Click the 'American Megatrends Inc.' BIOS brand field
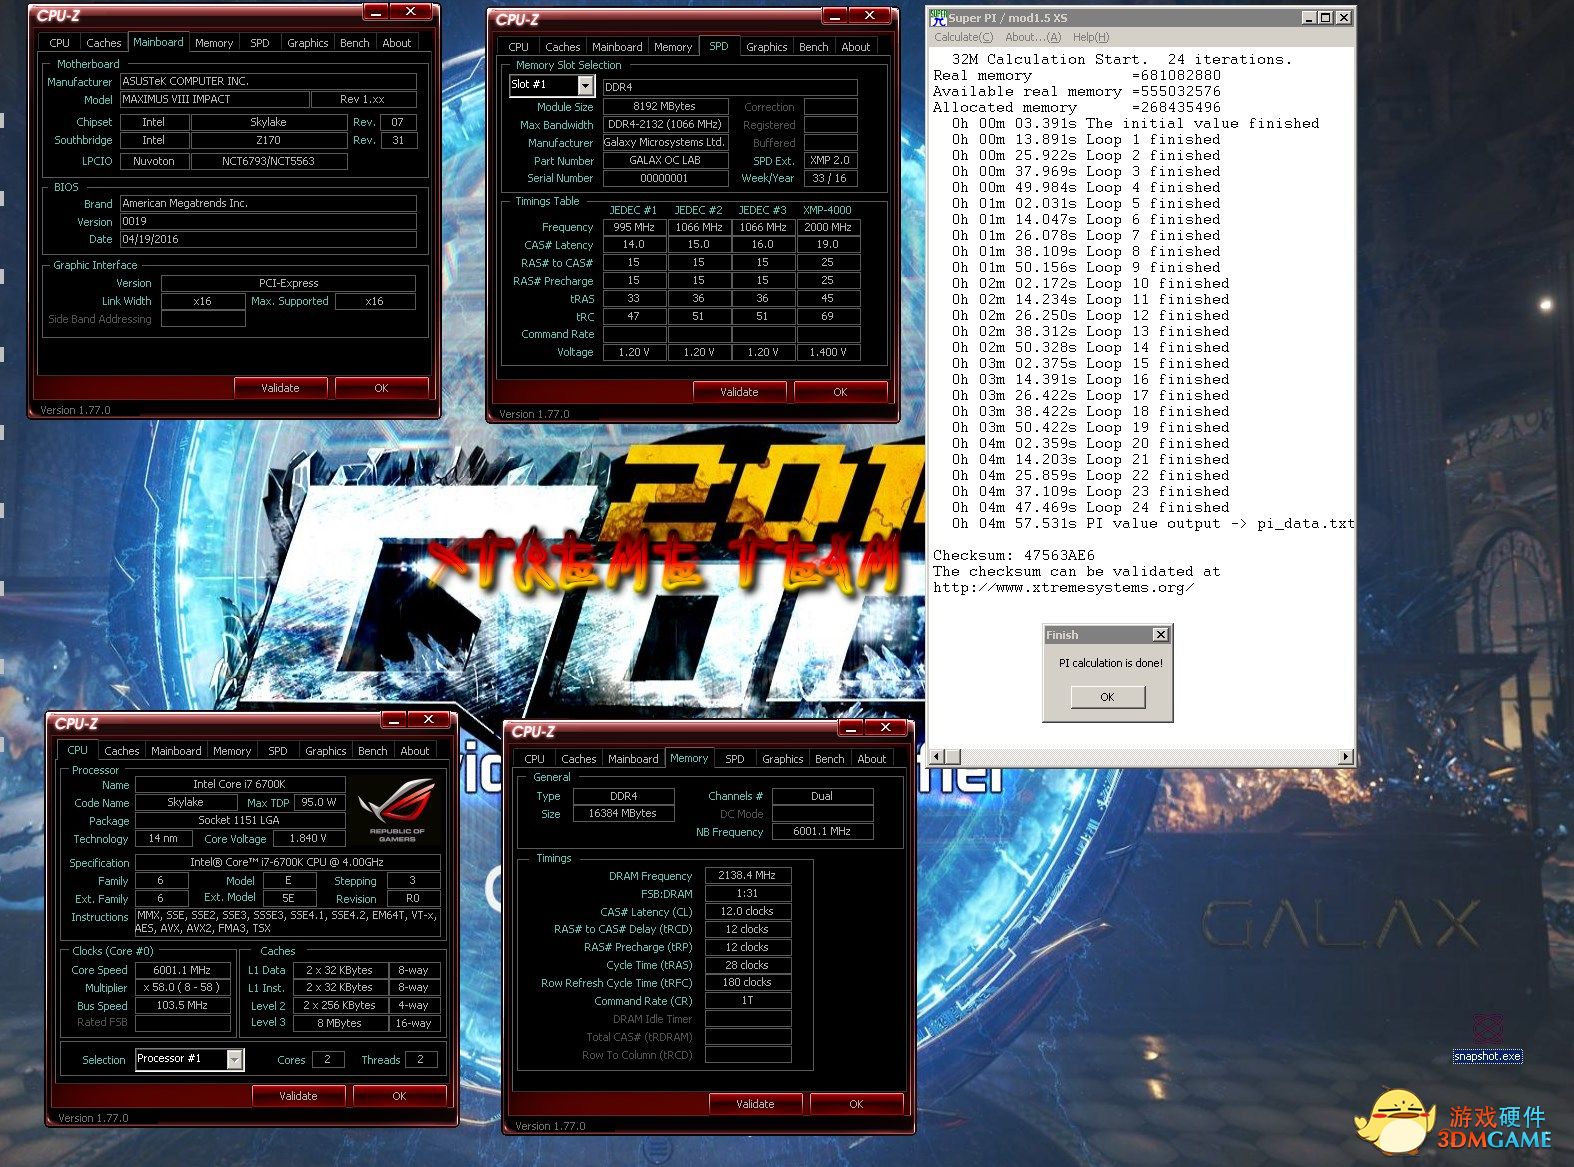The image size is (1574, 1167). 268,203
